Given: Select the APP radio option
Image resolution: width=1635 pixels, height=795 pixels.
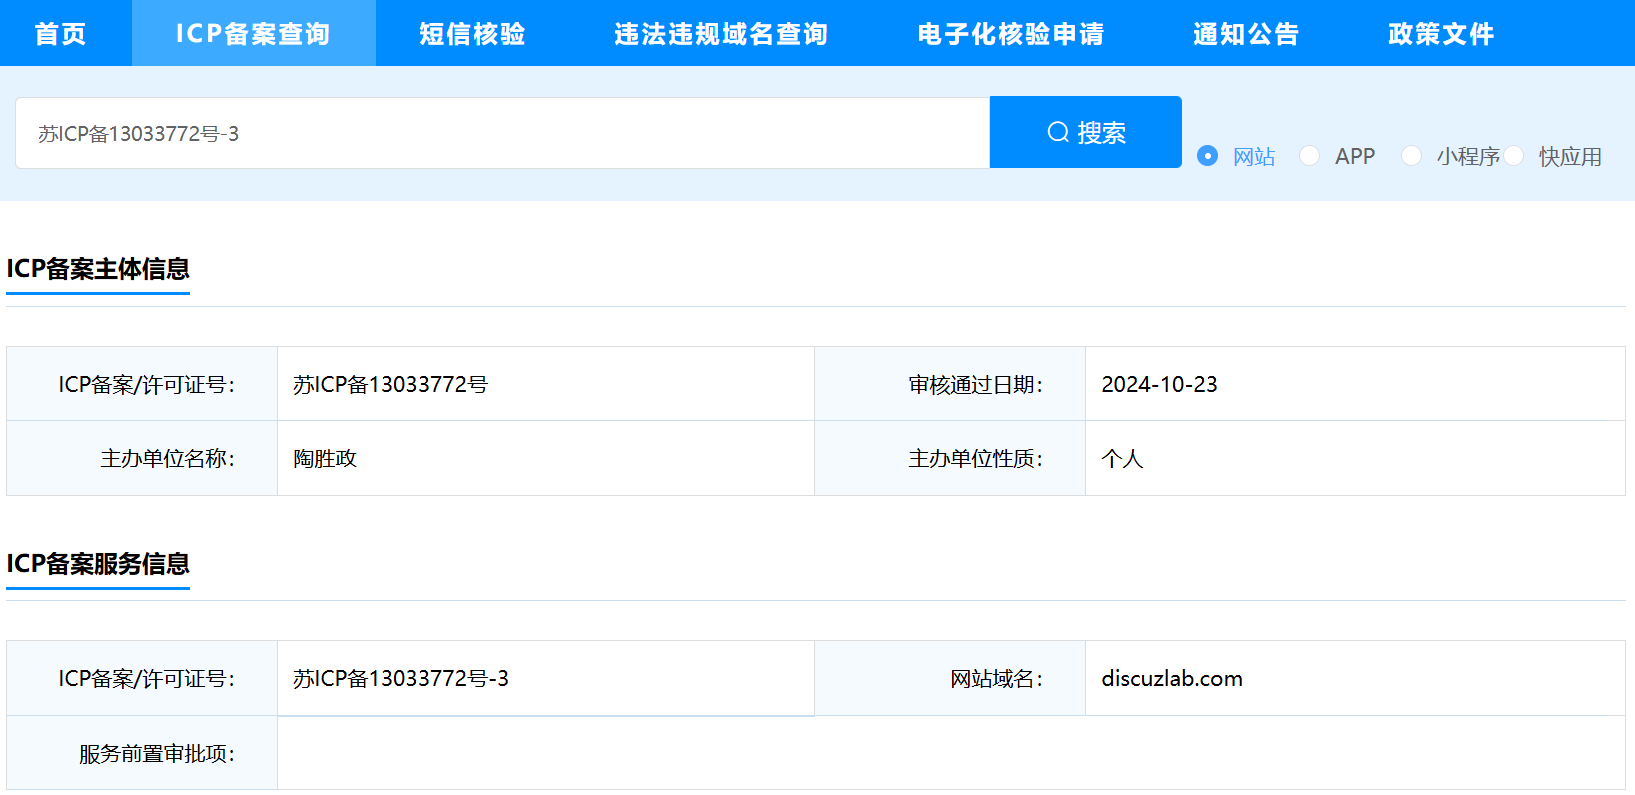Looking at the screenshot, I should [x=1309, y=156].
